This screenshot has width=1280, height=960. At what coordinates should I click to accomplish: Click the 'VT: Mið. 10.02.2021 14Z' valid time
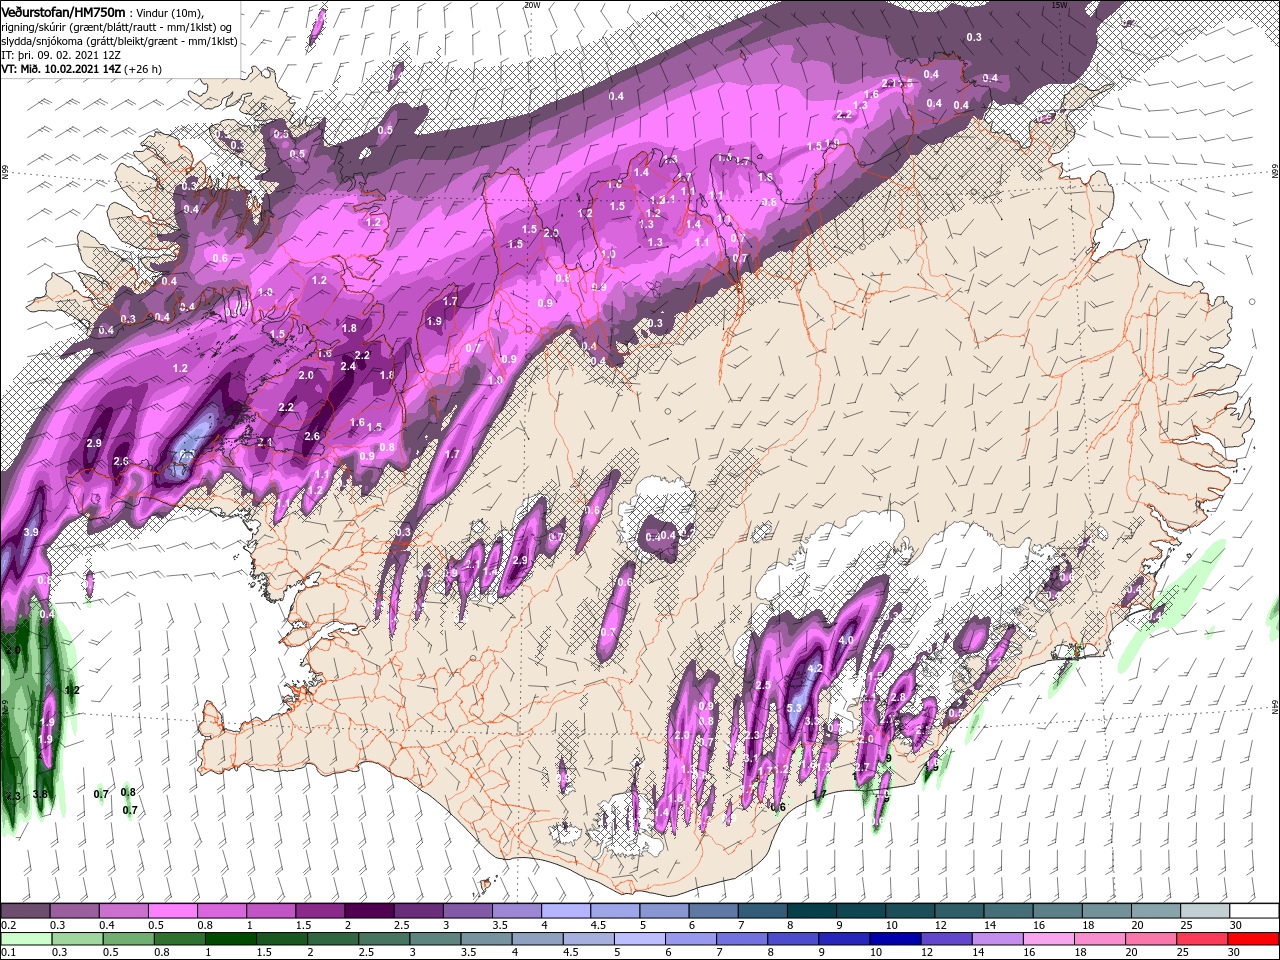[61, 69]
